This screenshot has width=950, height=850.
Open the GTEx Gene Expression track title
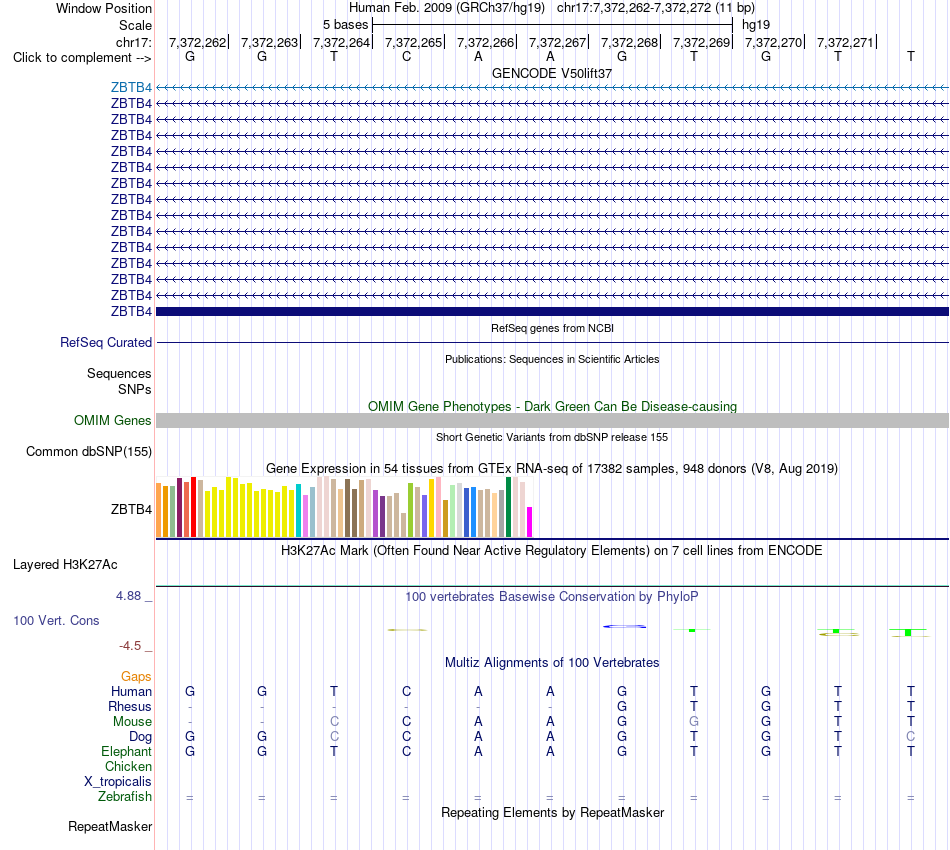pos(552,468)
